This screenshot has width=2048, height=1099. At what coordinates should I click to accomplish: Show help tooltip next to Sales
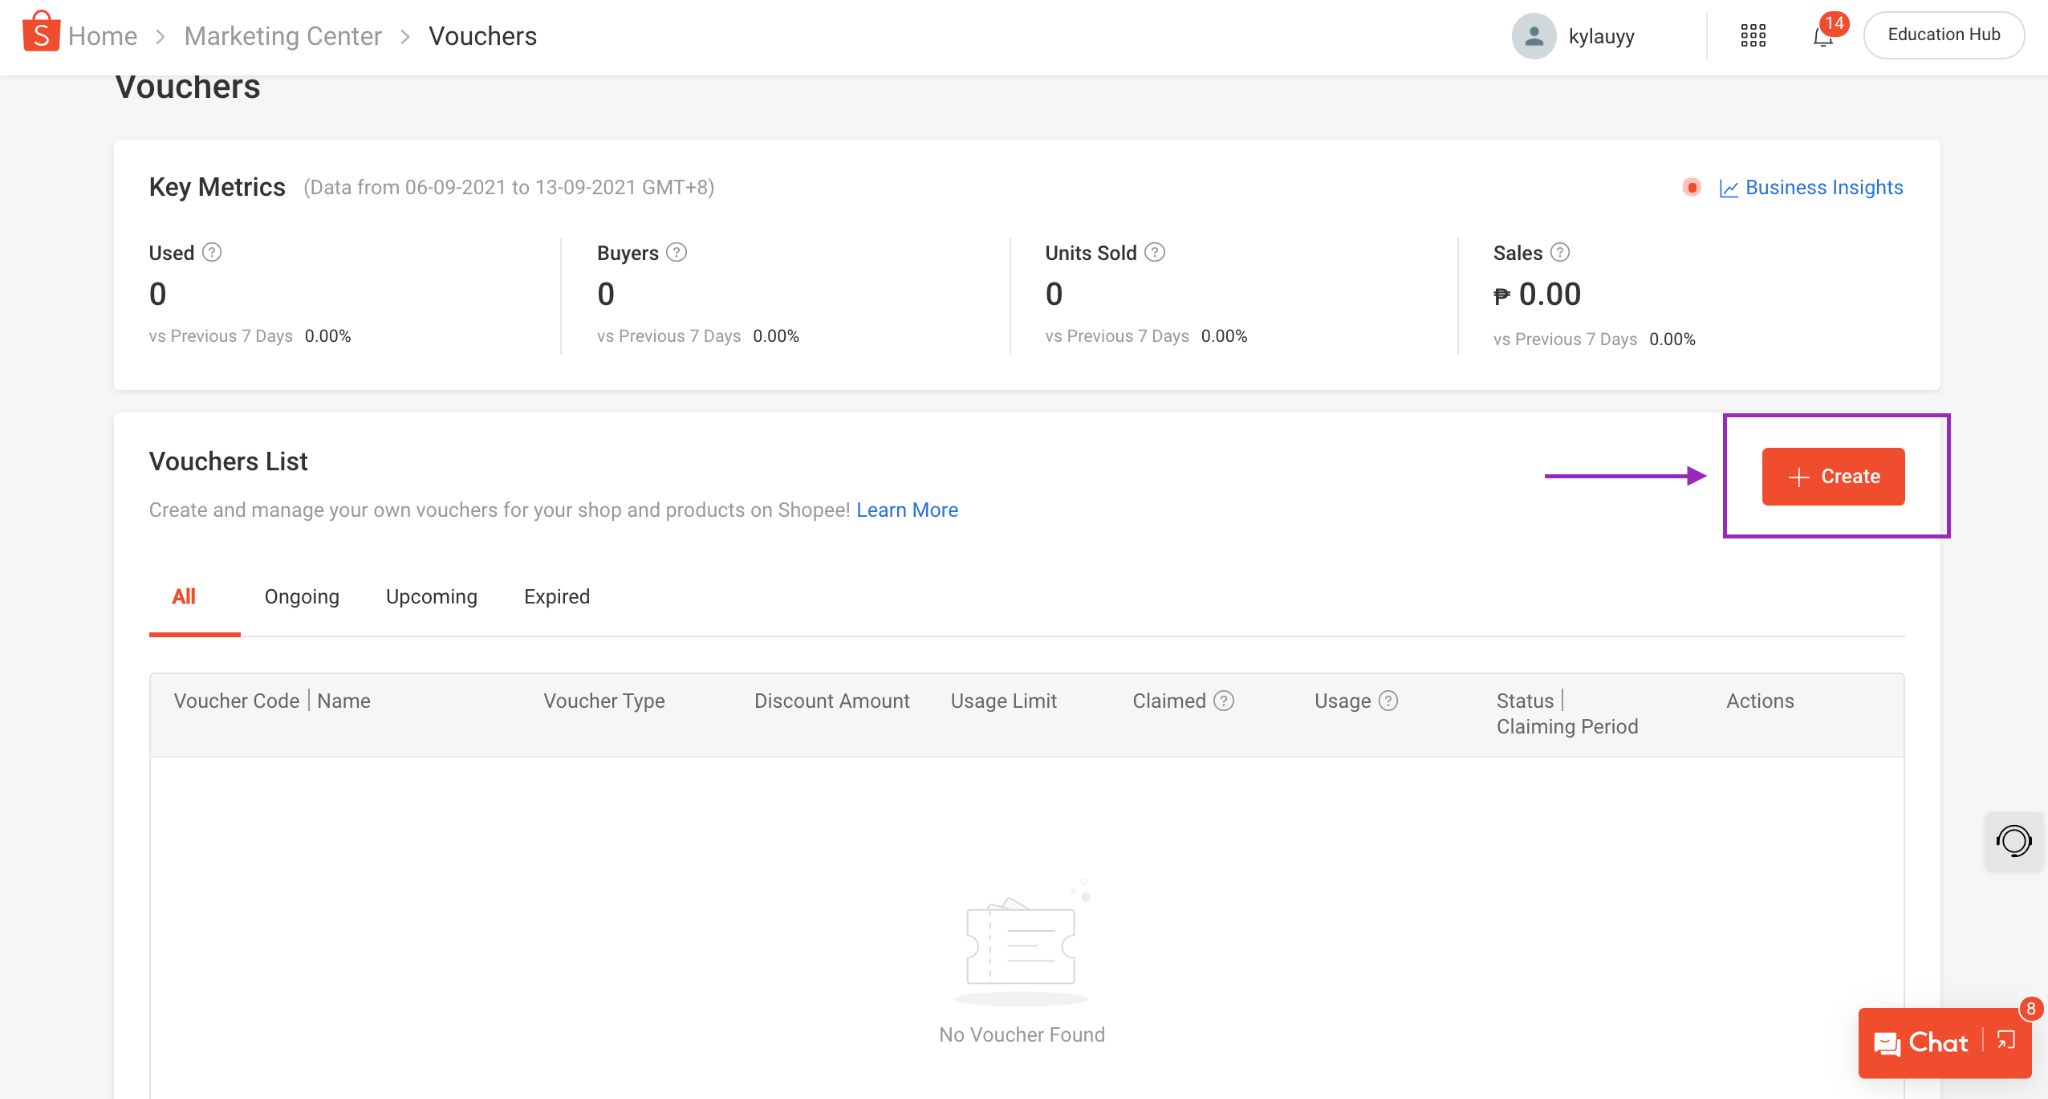click(1560, 252)
